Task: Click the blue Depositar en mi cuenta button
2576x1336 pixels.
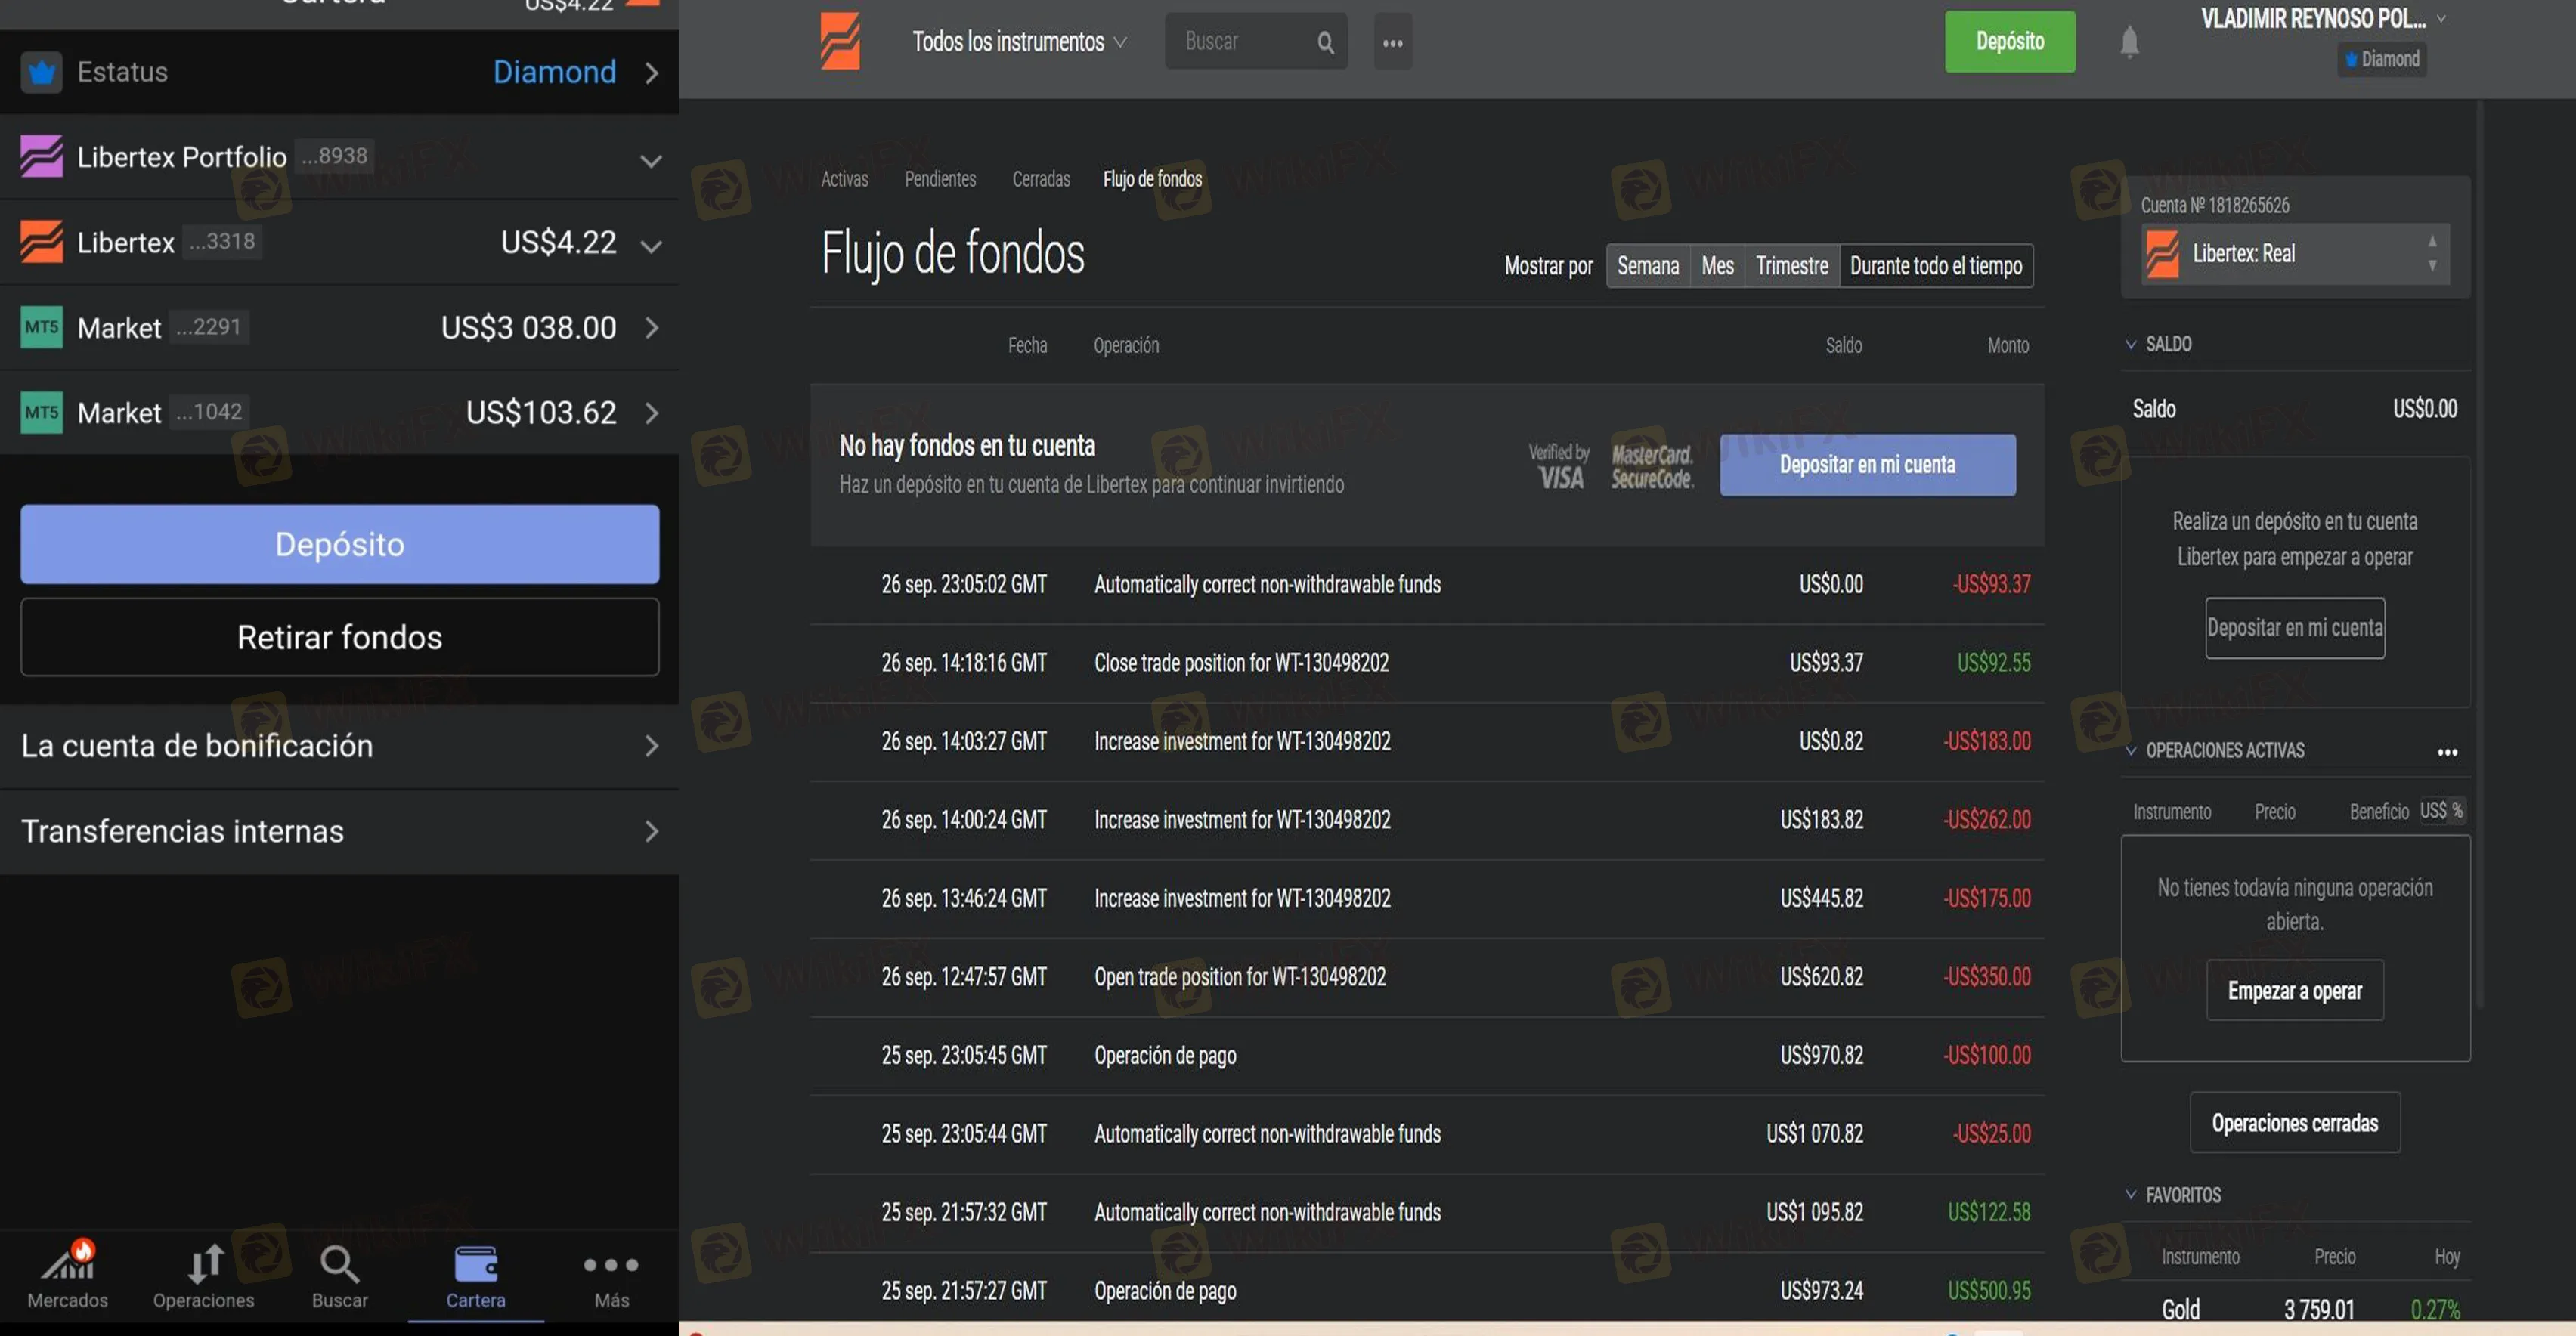Action: pos(1866,465)
